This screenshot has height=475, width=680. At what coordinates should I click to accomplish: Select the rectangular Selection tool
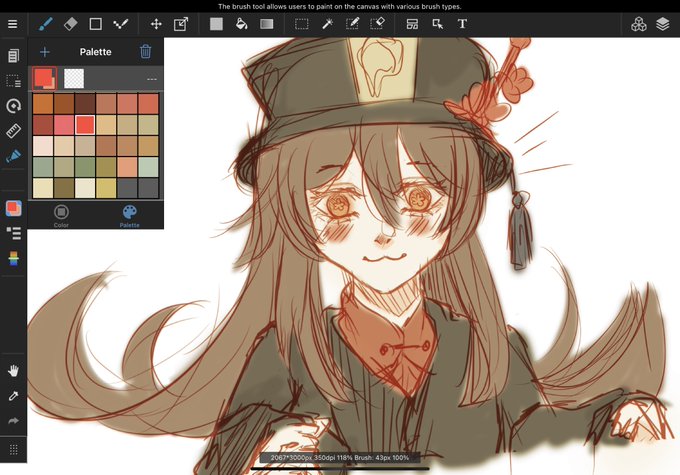click(301, 24)
